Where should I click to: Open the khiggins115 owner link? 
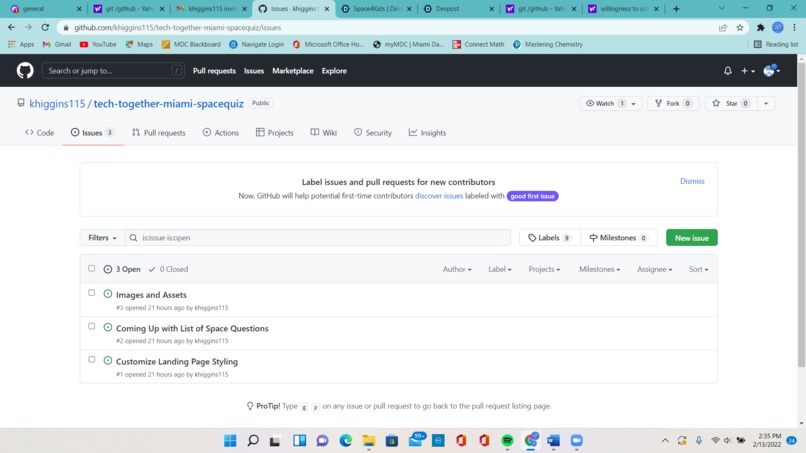57,103
